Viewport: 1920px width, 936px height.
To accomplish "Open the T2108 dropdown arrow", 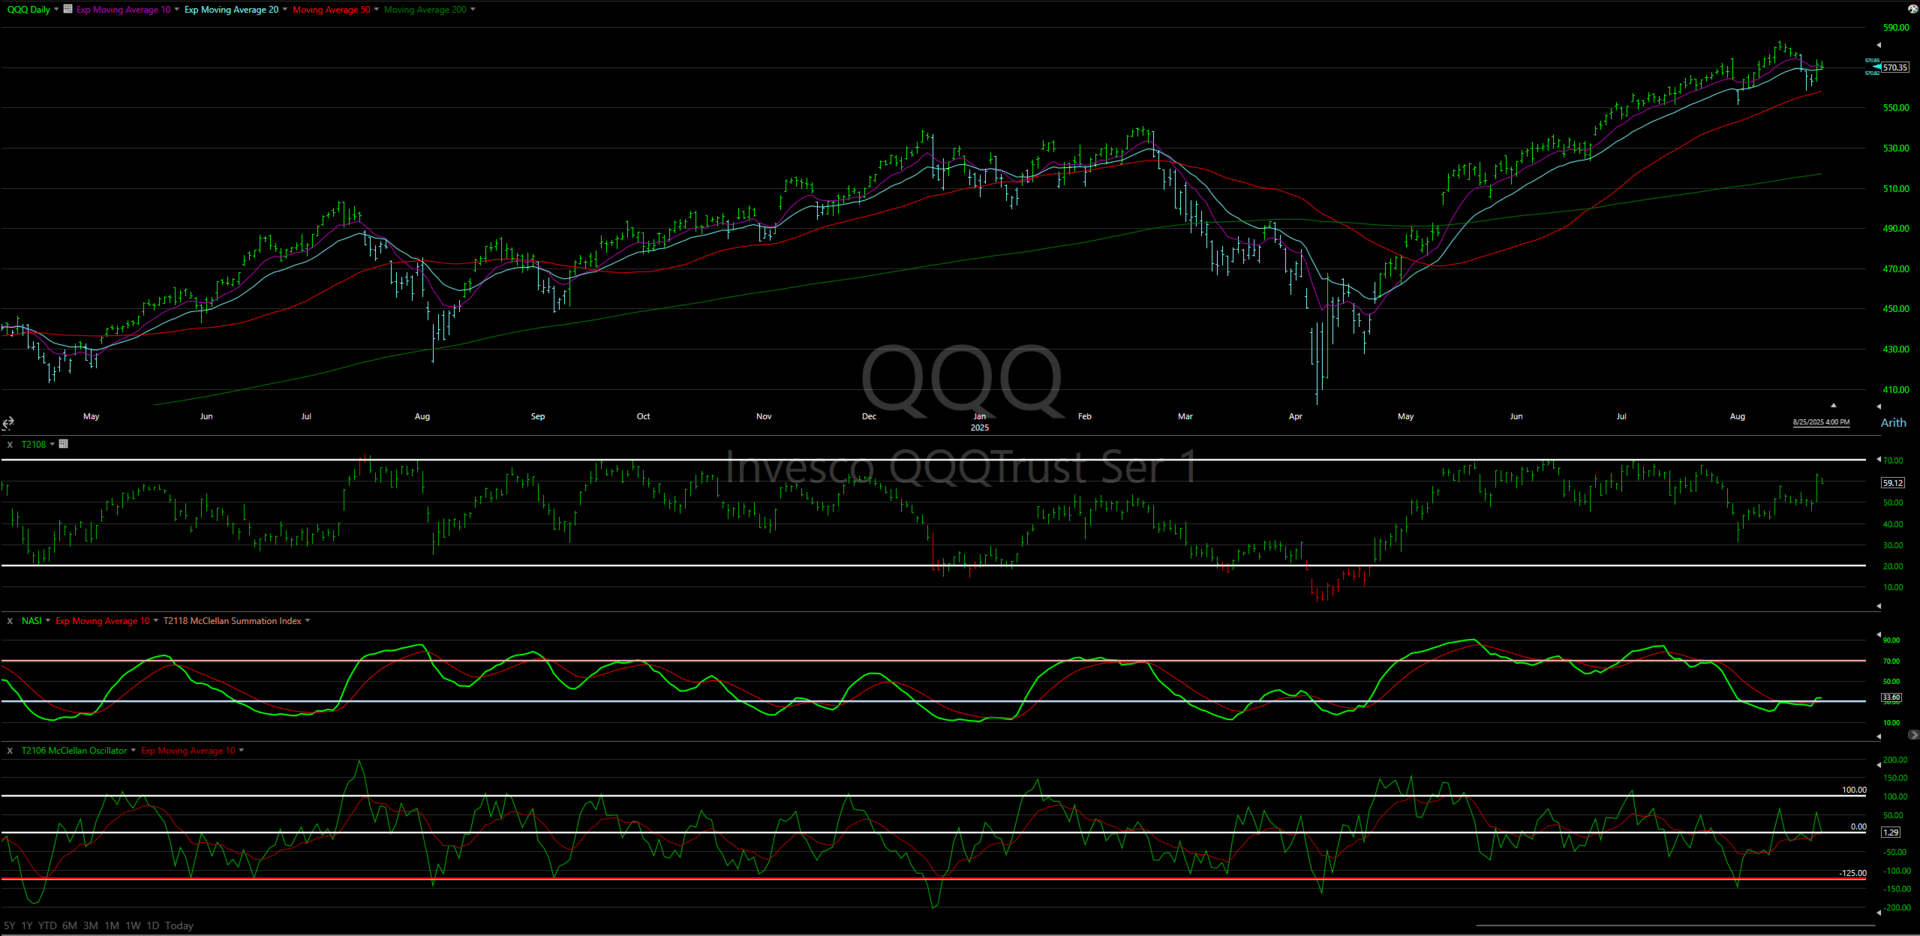I will click(52, 444).
